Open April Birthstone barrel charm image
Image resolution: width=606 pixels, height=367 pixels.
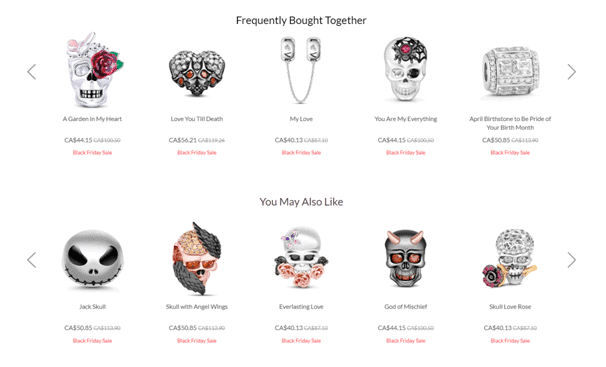click(x=510, y=71)
